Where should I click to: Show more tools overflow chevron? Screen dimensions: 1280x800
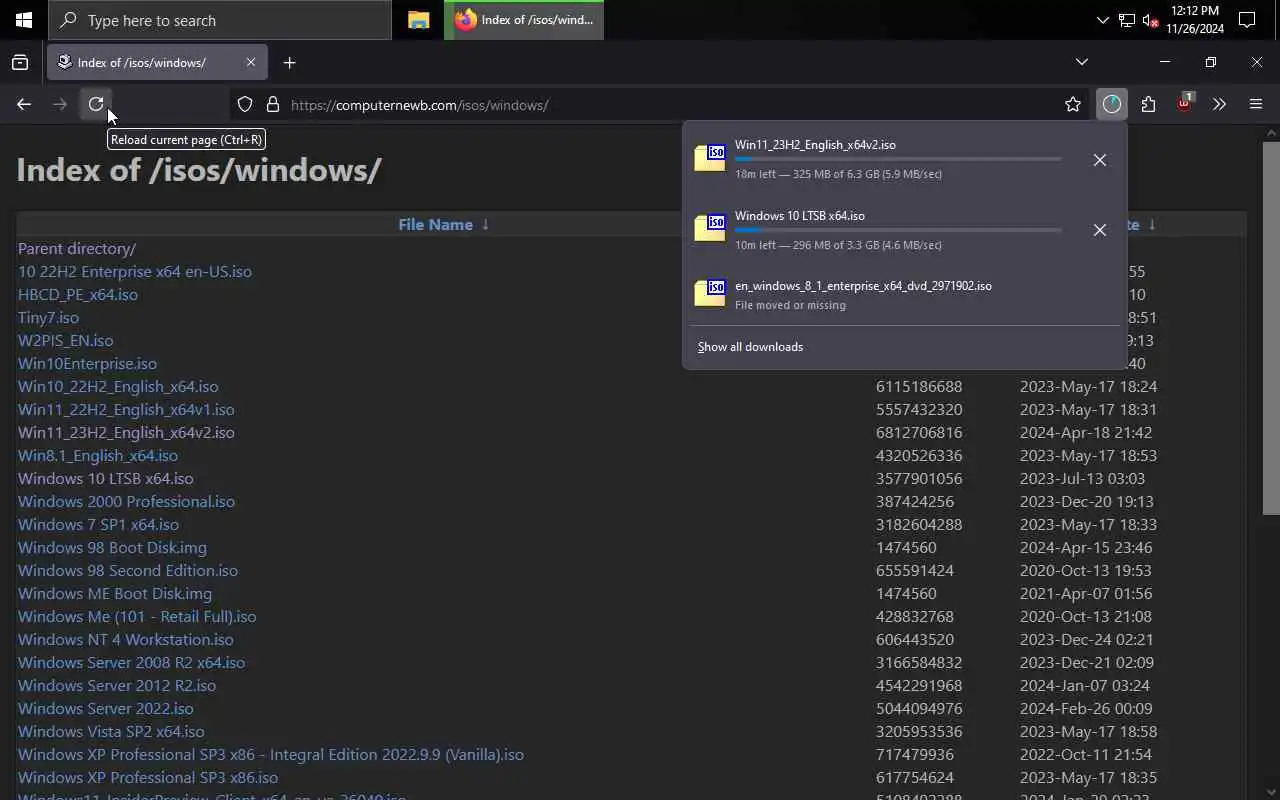coord(1219,104)
